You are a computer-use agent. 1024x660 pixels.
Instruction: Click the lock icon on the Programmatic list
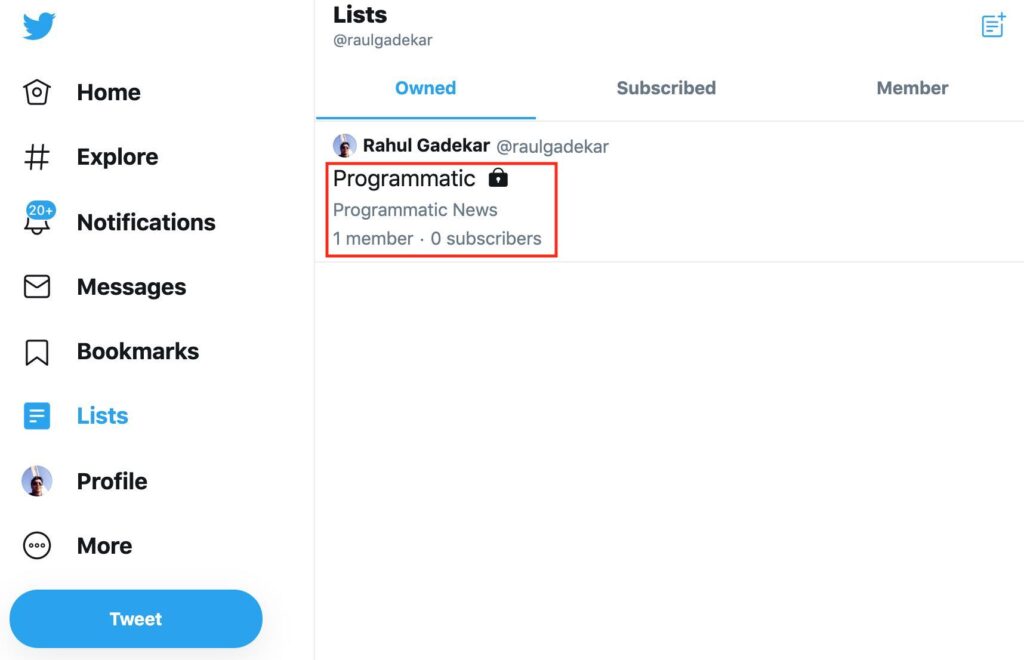497,178
